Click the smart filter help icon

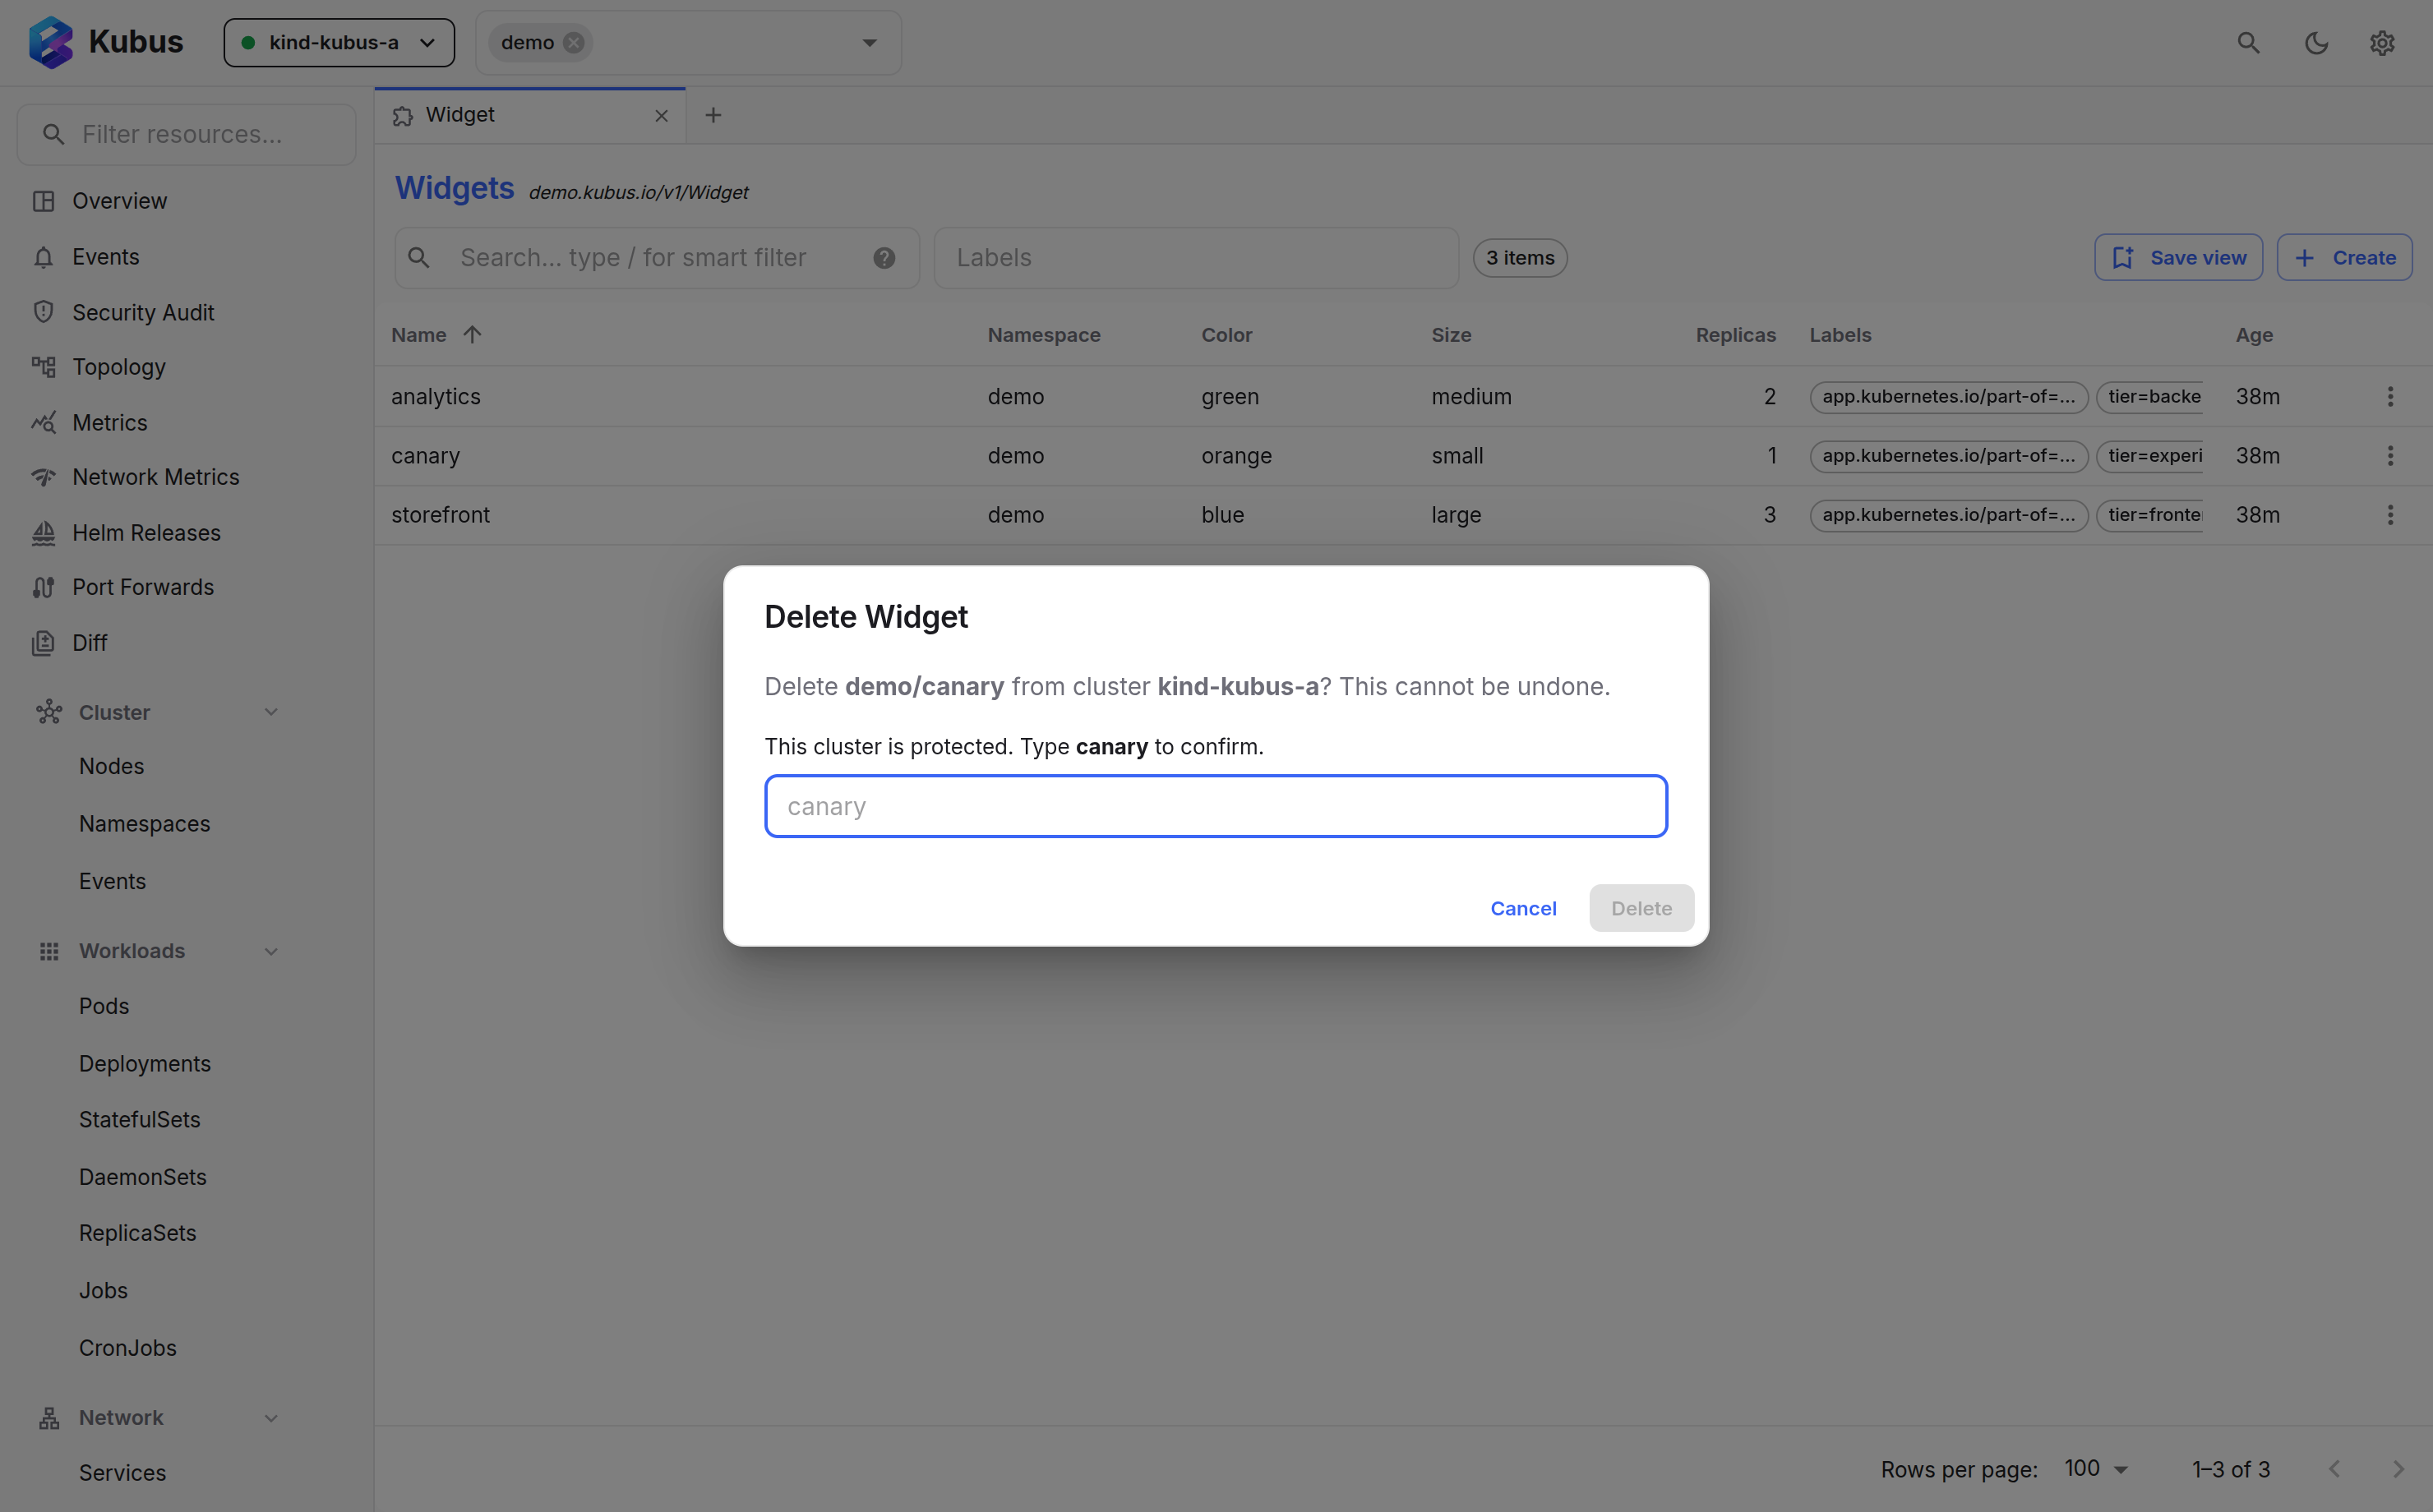[884, 258]
